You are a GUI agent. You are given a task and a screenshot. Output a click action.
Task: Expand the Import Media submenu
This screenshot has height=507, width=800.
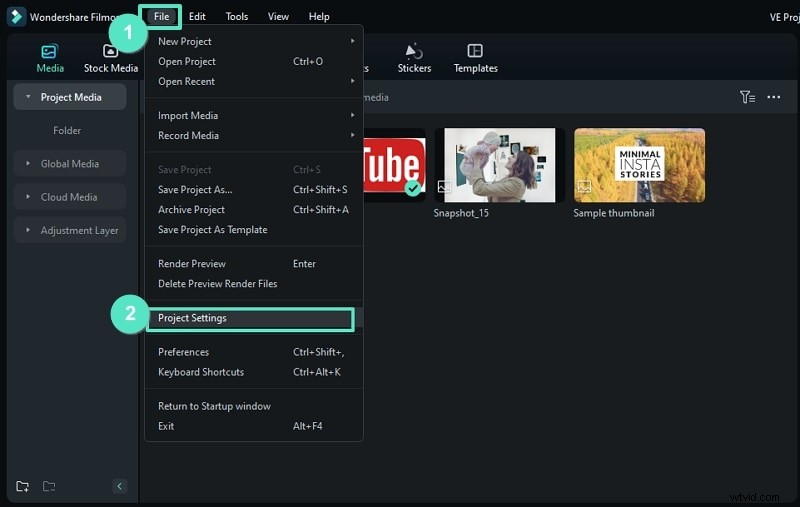(352, 115)
